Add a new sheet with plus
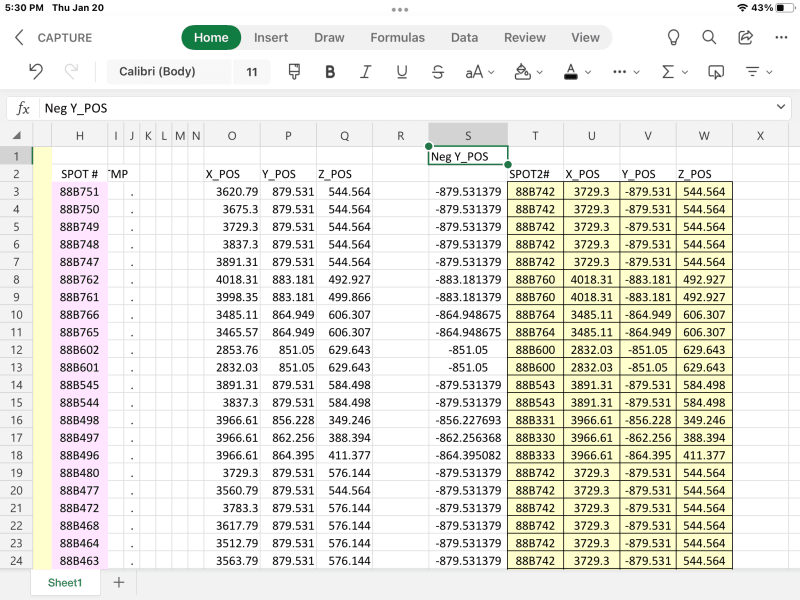The image size is (800, 600). (118, 583)
